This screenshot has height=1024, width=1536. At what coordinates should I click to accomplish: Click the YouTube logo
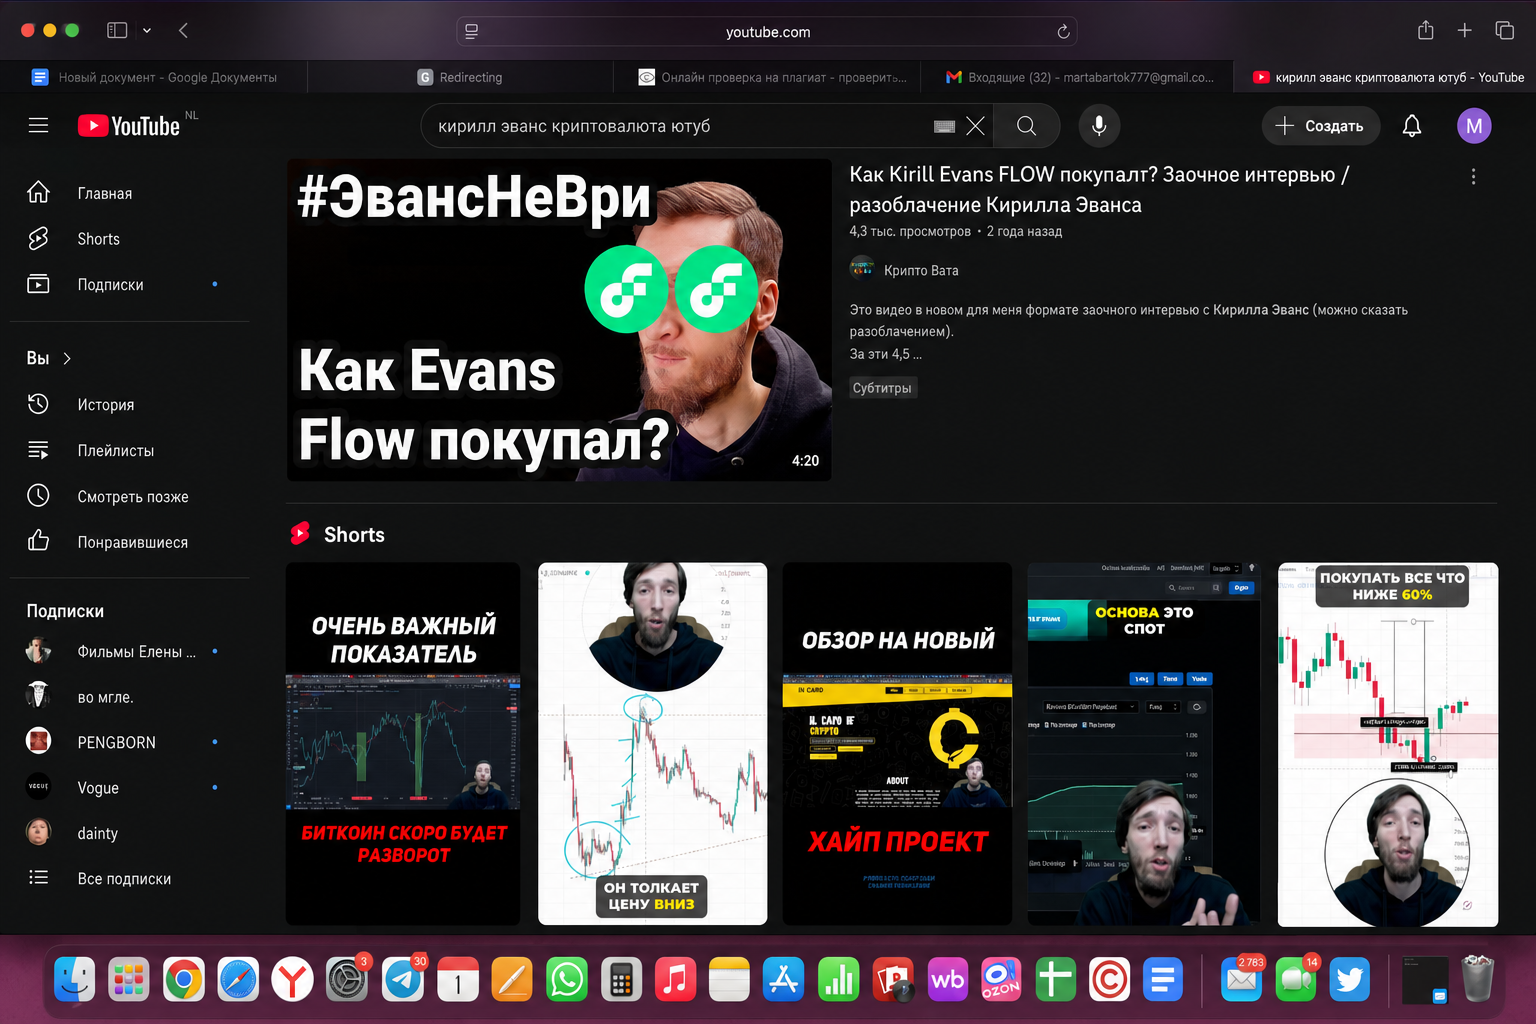(129, 126)
